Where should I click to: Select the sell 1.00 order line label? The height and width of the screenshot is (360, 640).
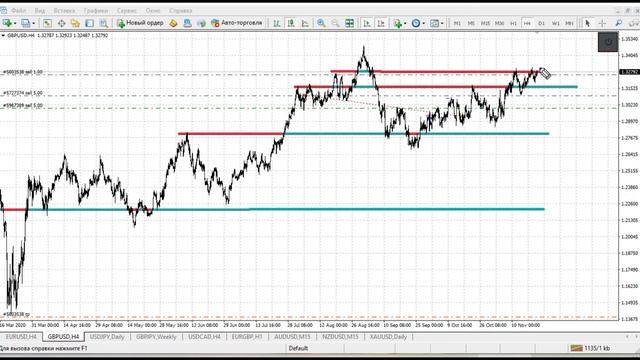pos(23,72)
